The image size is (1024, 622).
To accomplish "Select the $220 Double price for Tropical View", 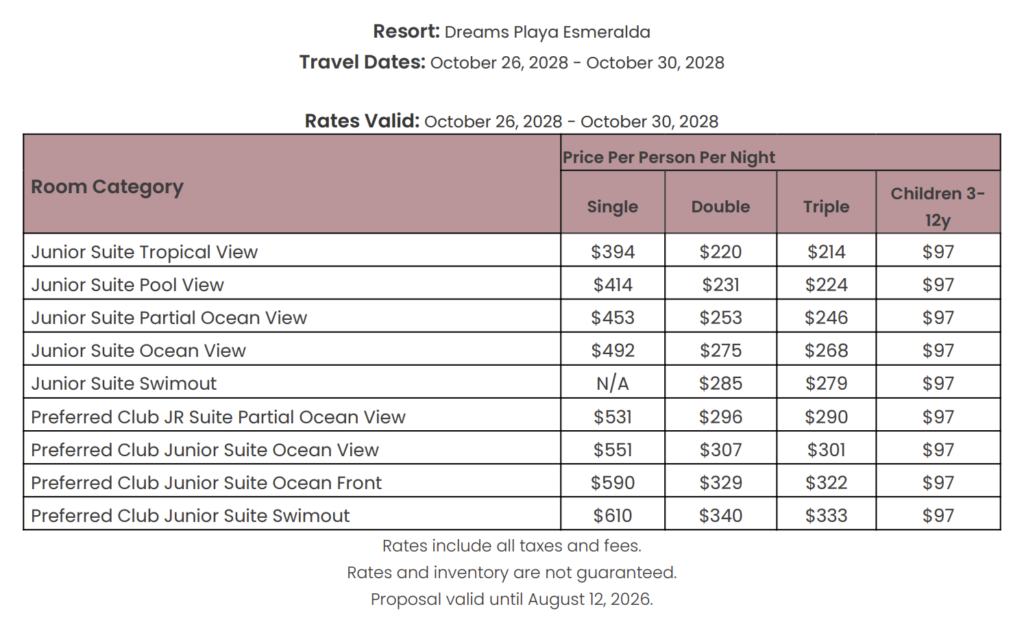I will (720, 252).
